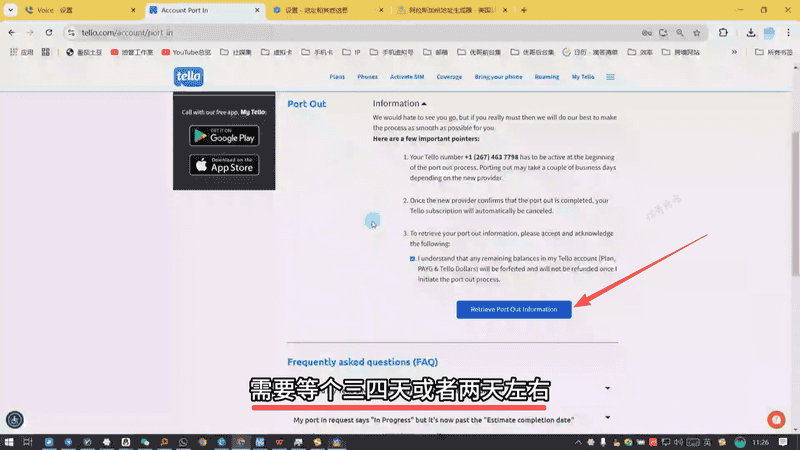Click the Port Out heading
The image size is (800, 450).
pos(307,104)
